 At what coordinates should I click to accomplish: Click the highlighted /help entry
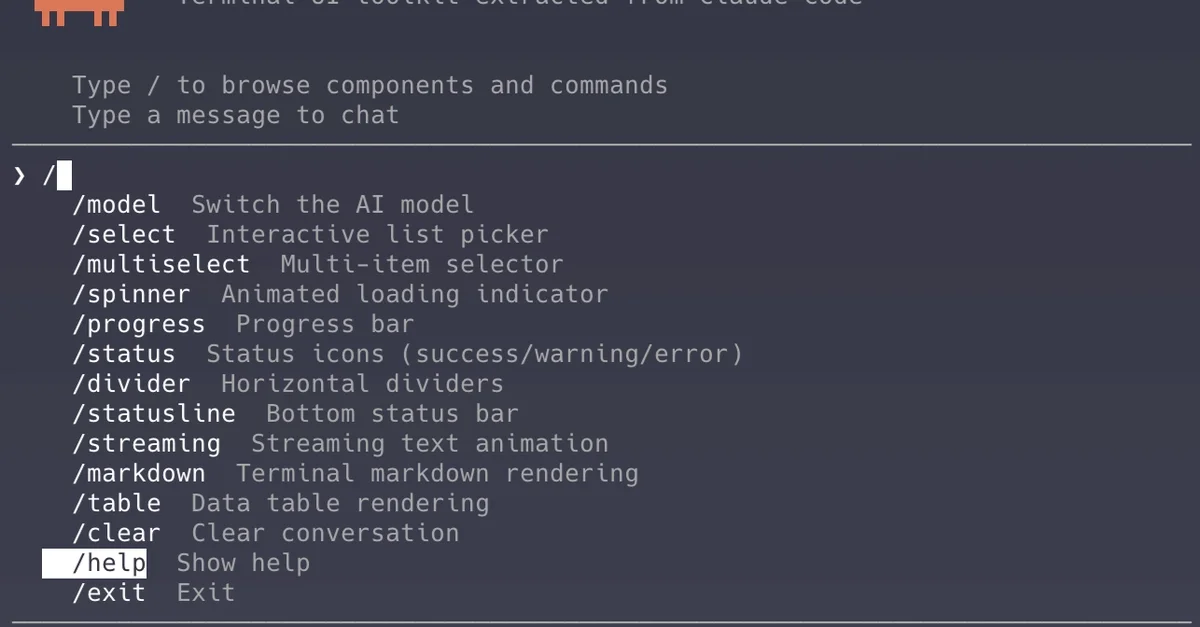(110, 563)
